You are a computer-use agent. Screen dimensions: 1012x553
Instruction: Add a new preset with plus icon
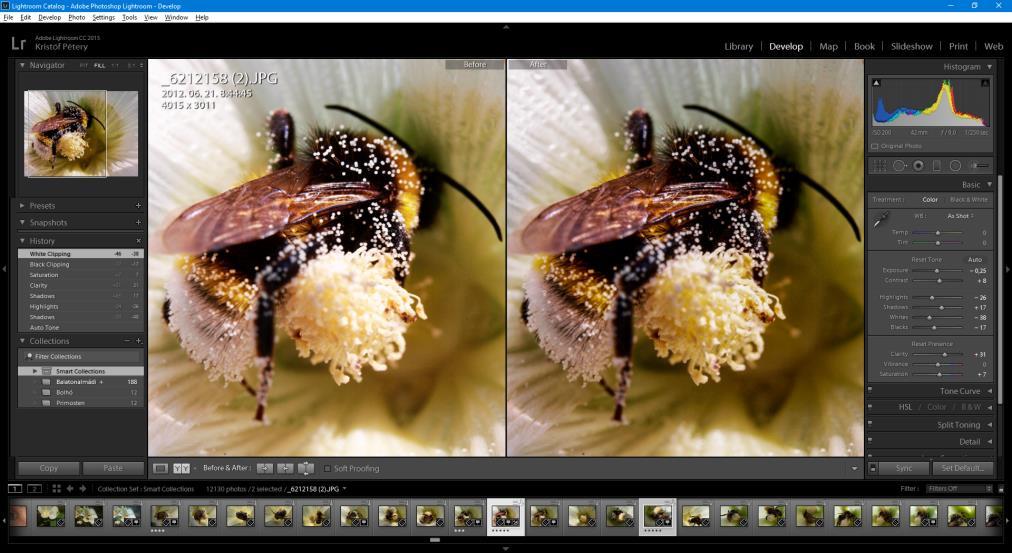[x=138, y=205]
